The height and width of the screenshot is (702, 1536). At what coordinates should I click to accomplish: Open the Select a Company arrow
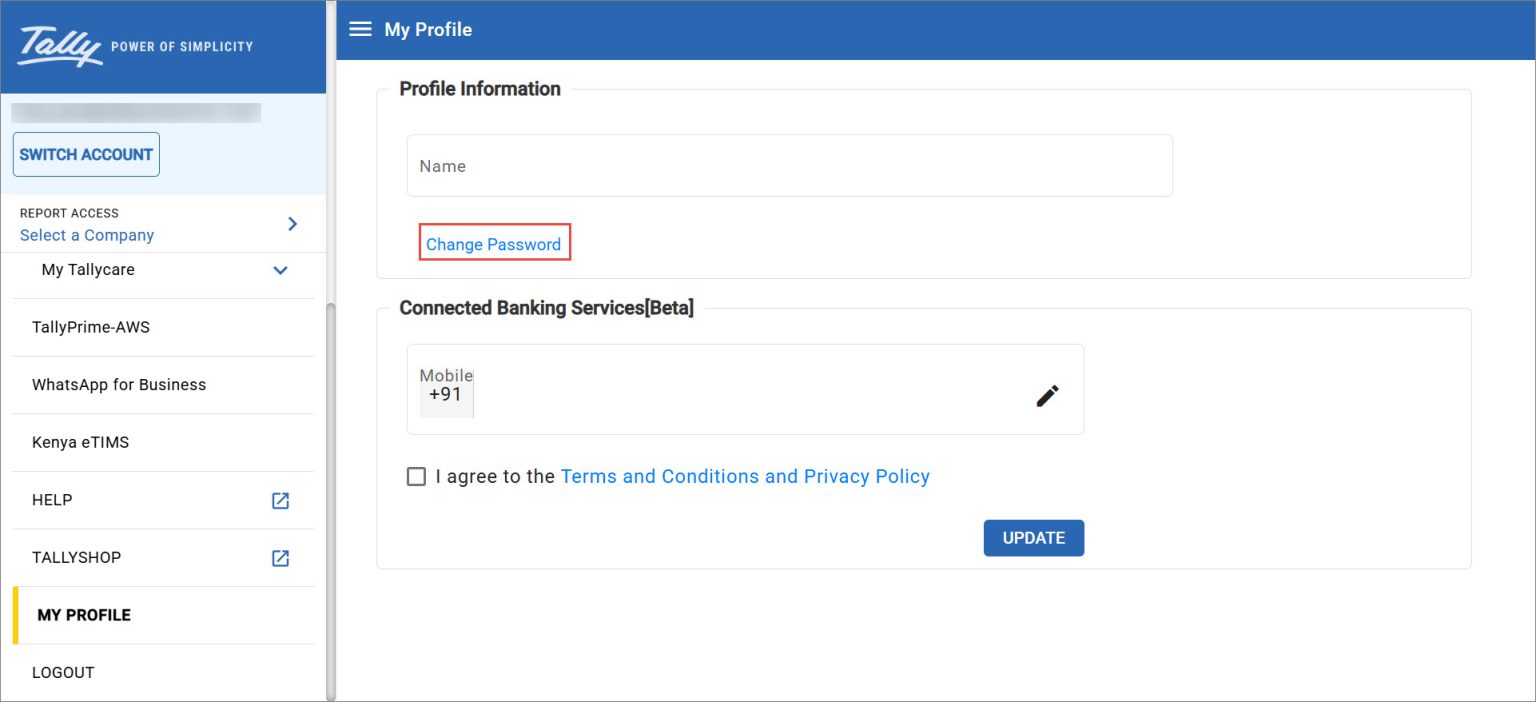point(292,224)
